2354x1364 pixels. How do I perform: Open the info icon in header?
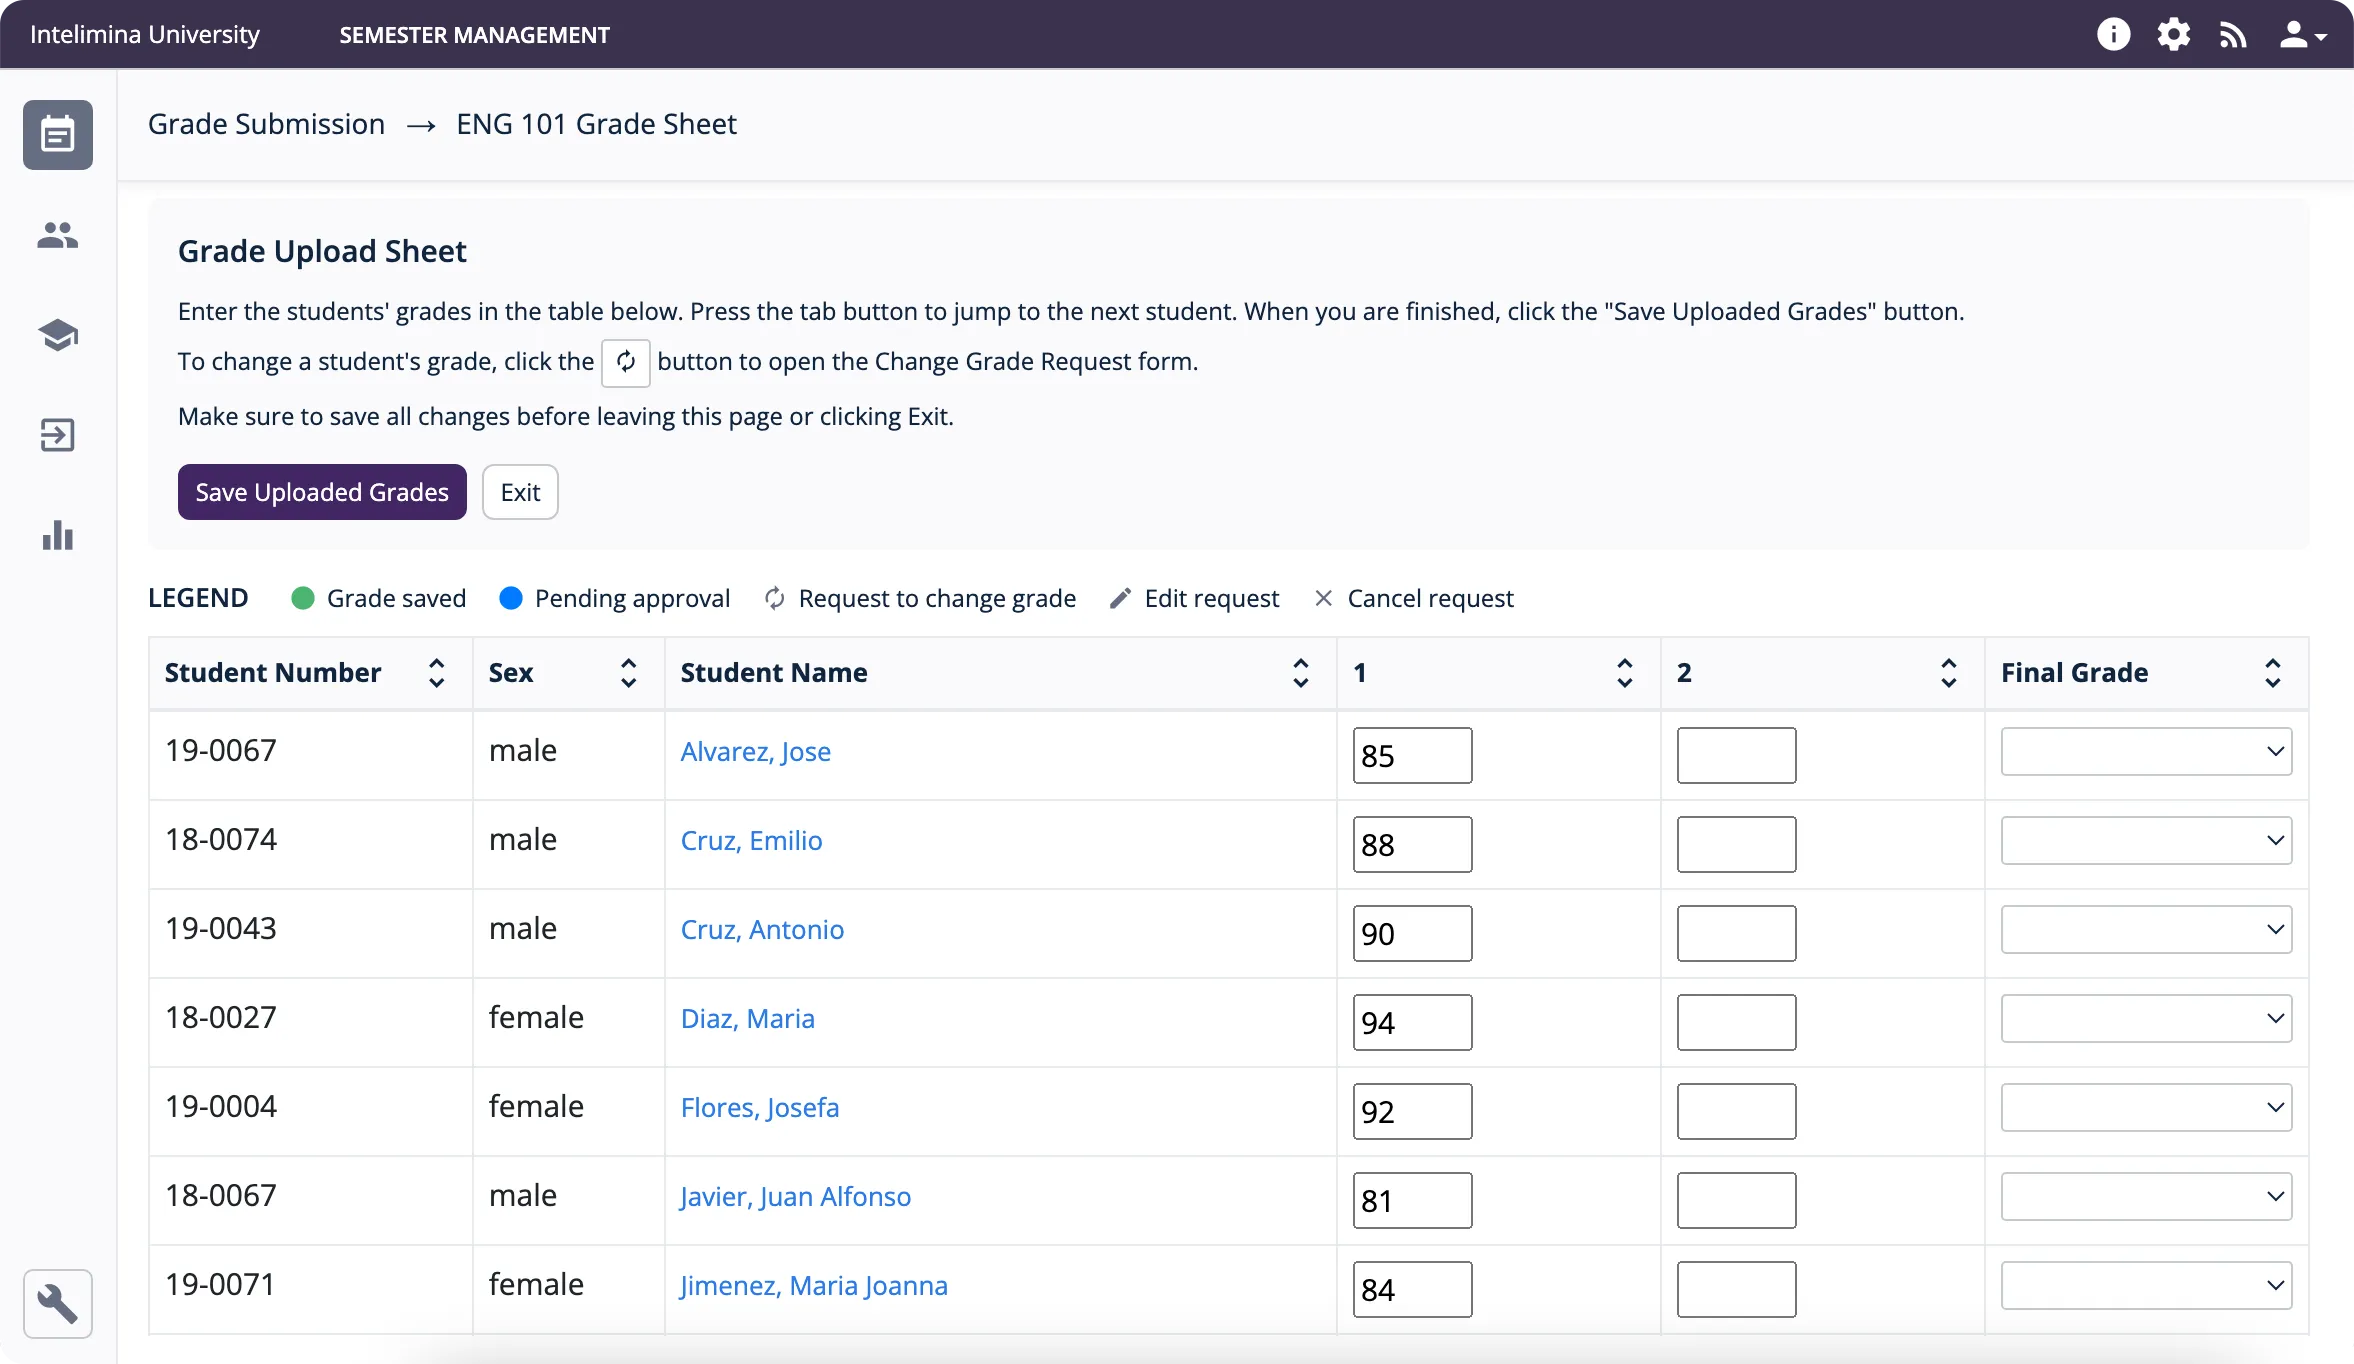(x=2113, y=35)
